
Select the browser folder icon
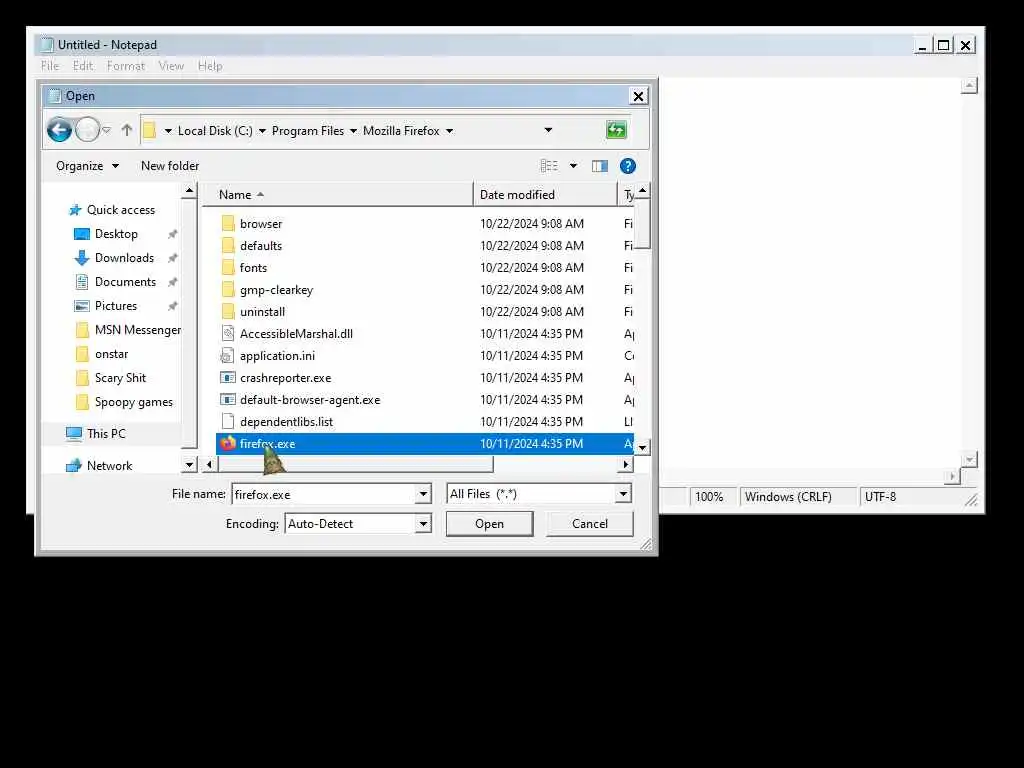228,223
